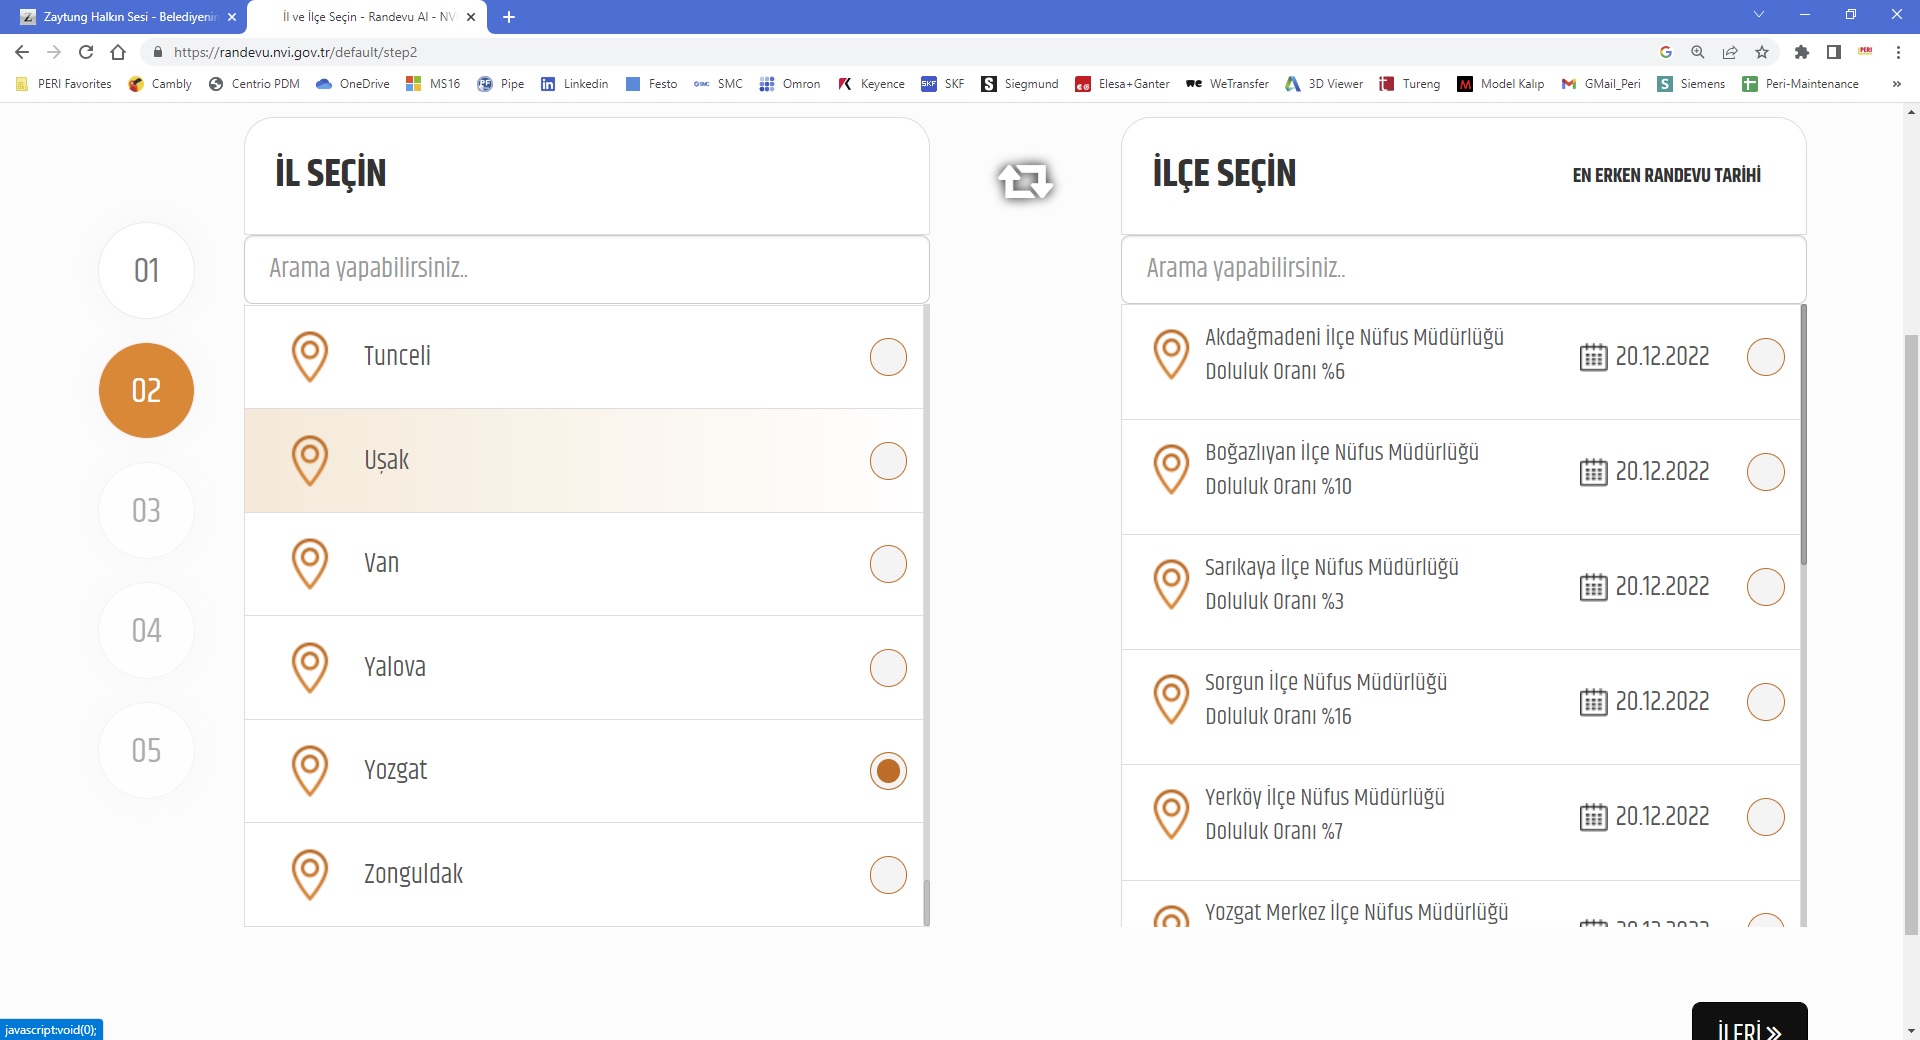Go to step 04 circle
Screen dimensions: 1920x1040
click(x=146, y=630)
